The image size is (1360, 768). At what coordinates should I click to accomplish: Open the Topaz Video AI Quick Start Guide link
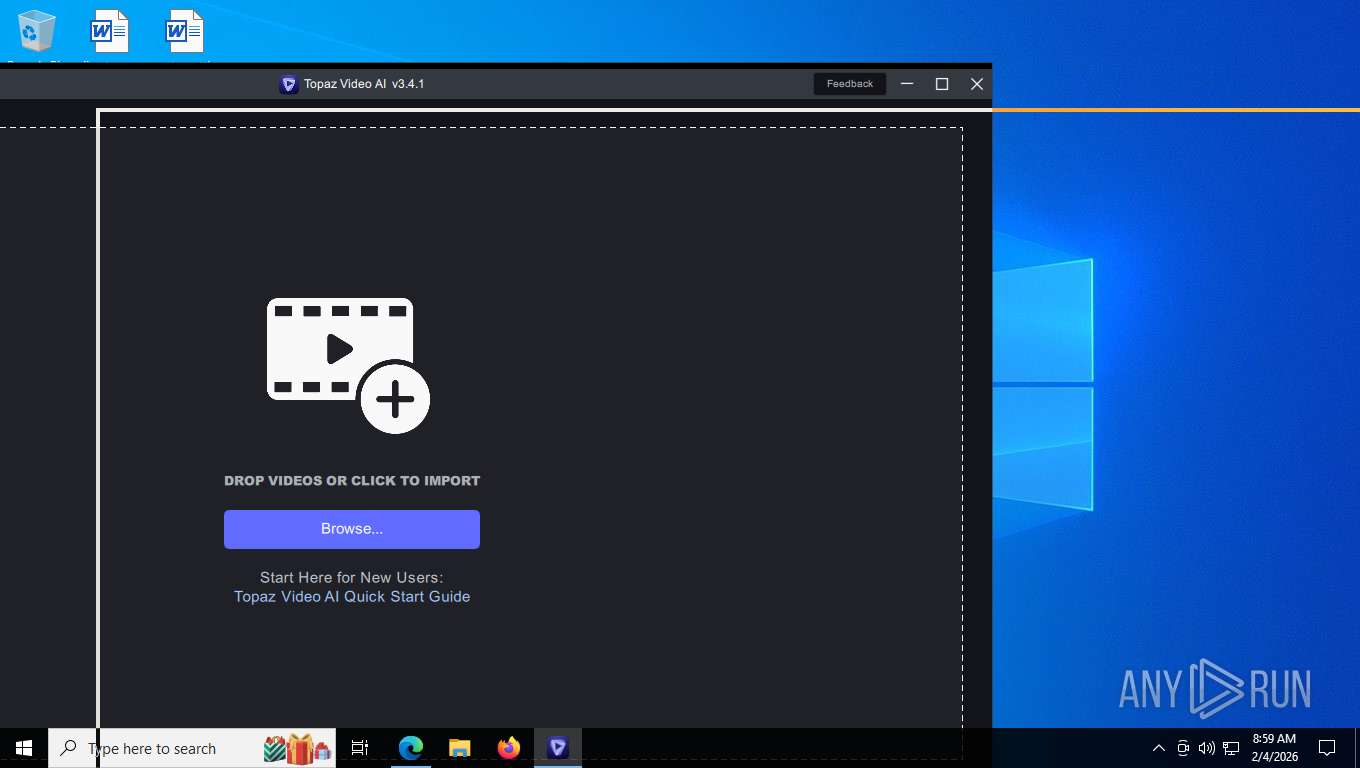click(x=352, y=597)
